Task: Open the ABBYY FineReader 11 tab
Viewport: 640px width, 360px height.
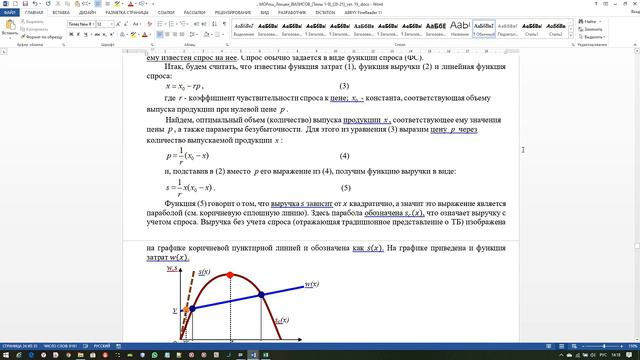Action: tap(363, 13)
